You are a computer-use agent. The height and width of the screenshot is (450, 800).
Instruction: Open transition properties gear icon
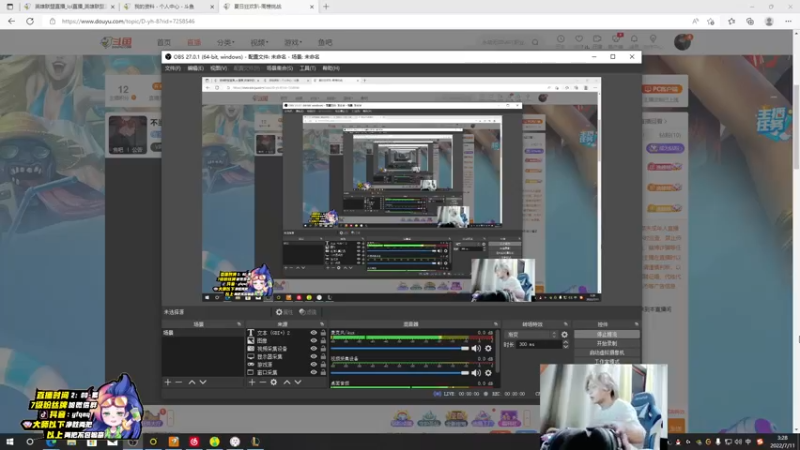[564, 335]
